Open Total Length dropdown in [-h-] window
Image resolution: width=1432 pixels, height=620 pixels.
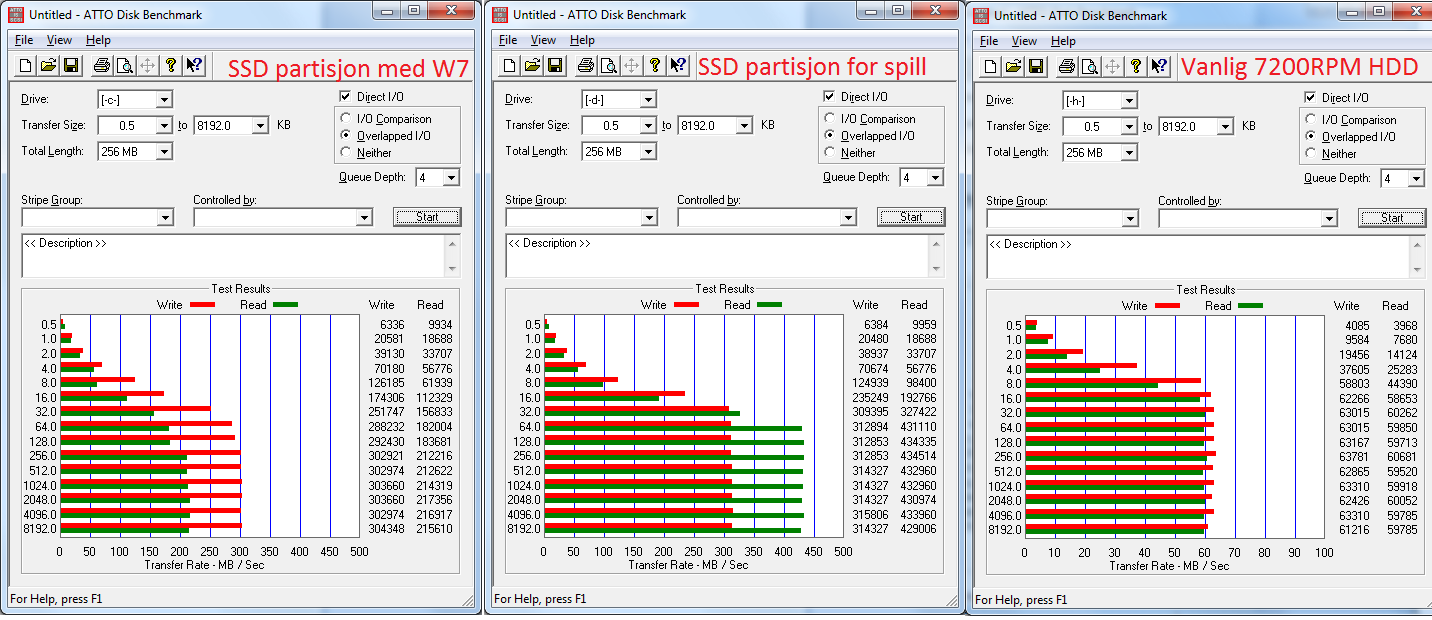click(1129, 153)
